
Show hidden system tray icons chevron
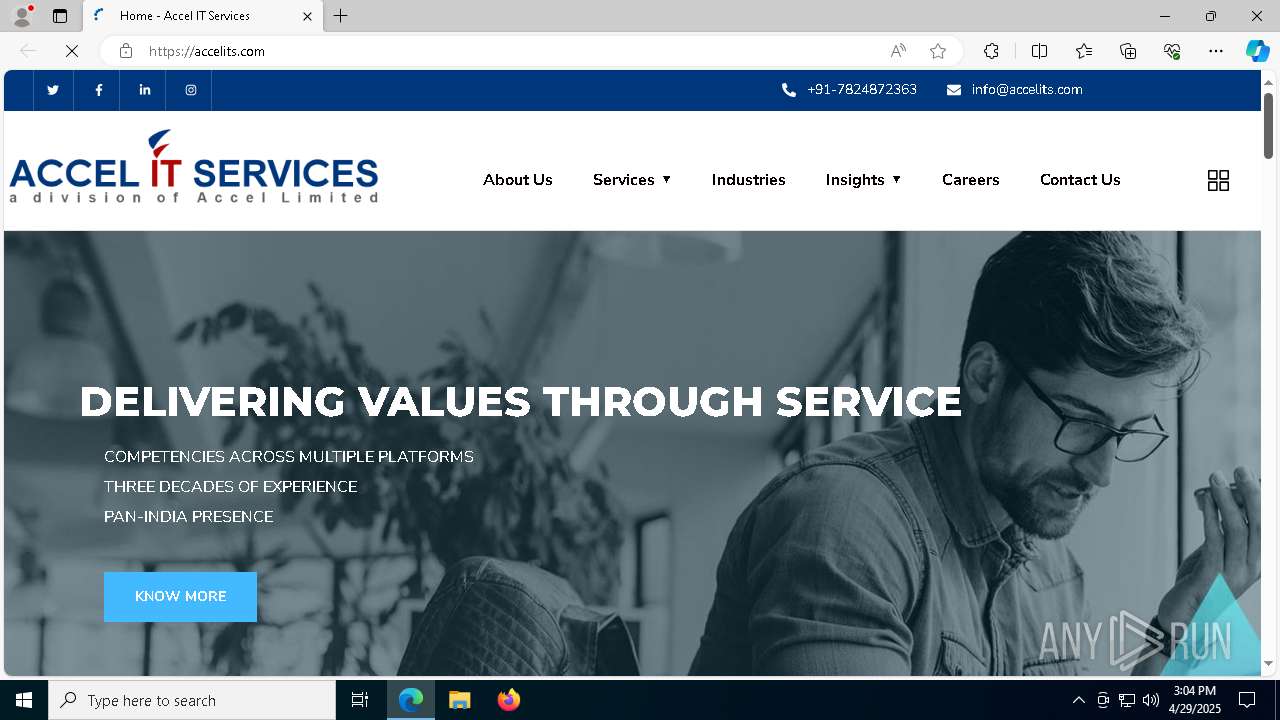[x=1078, y=700]
